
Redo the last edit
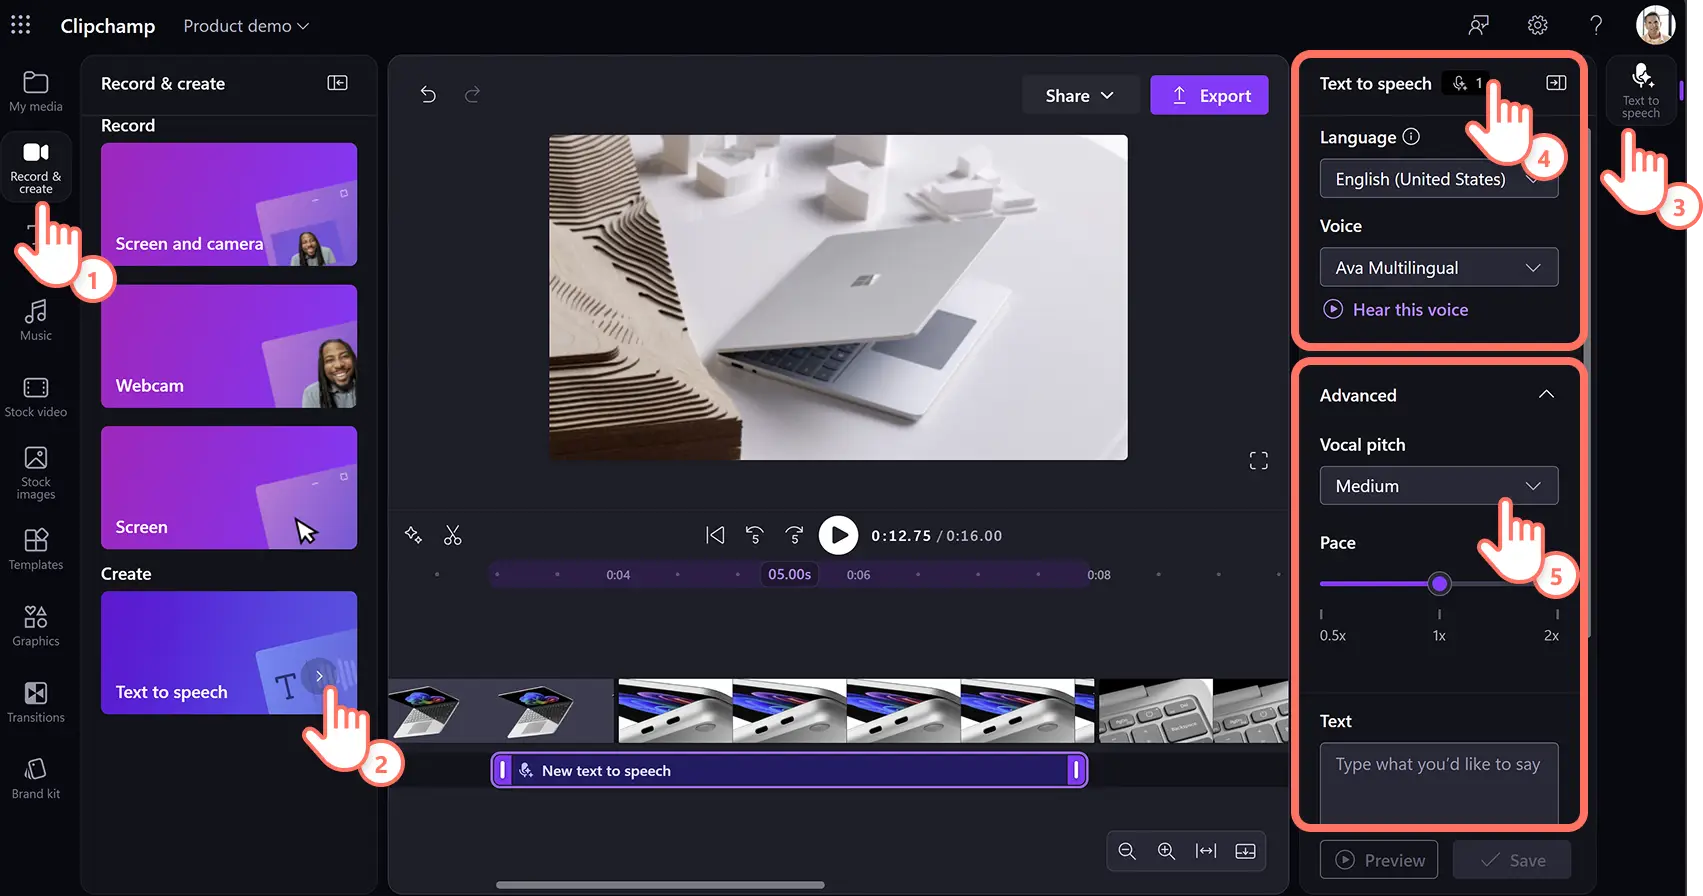coord(472,94)
